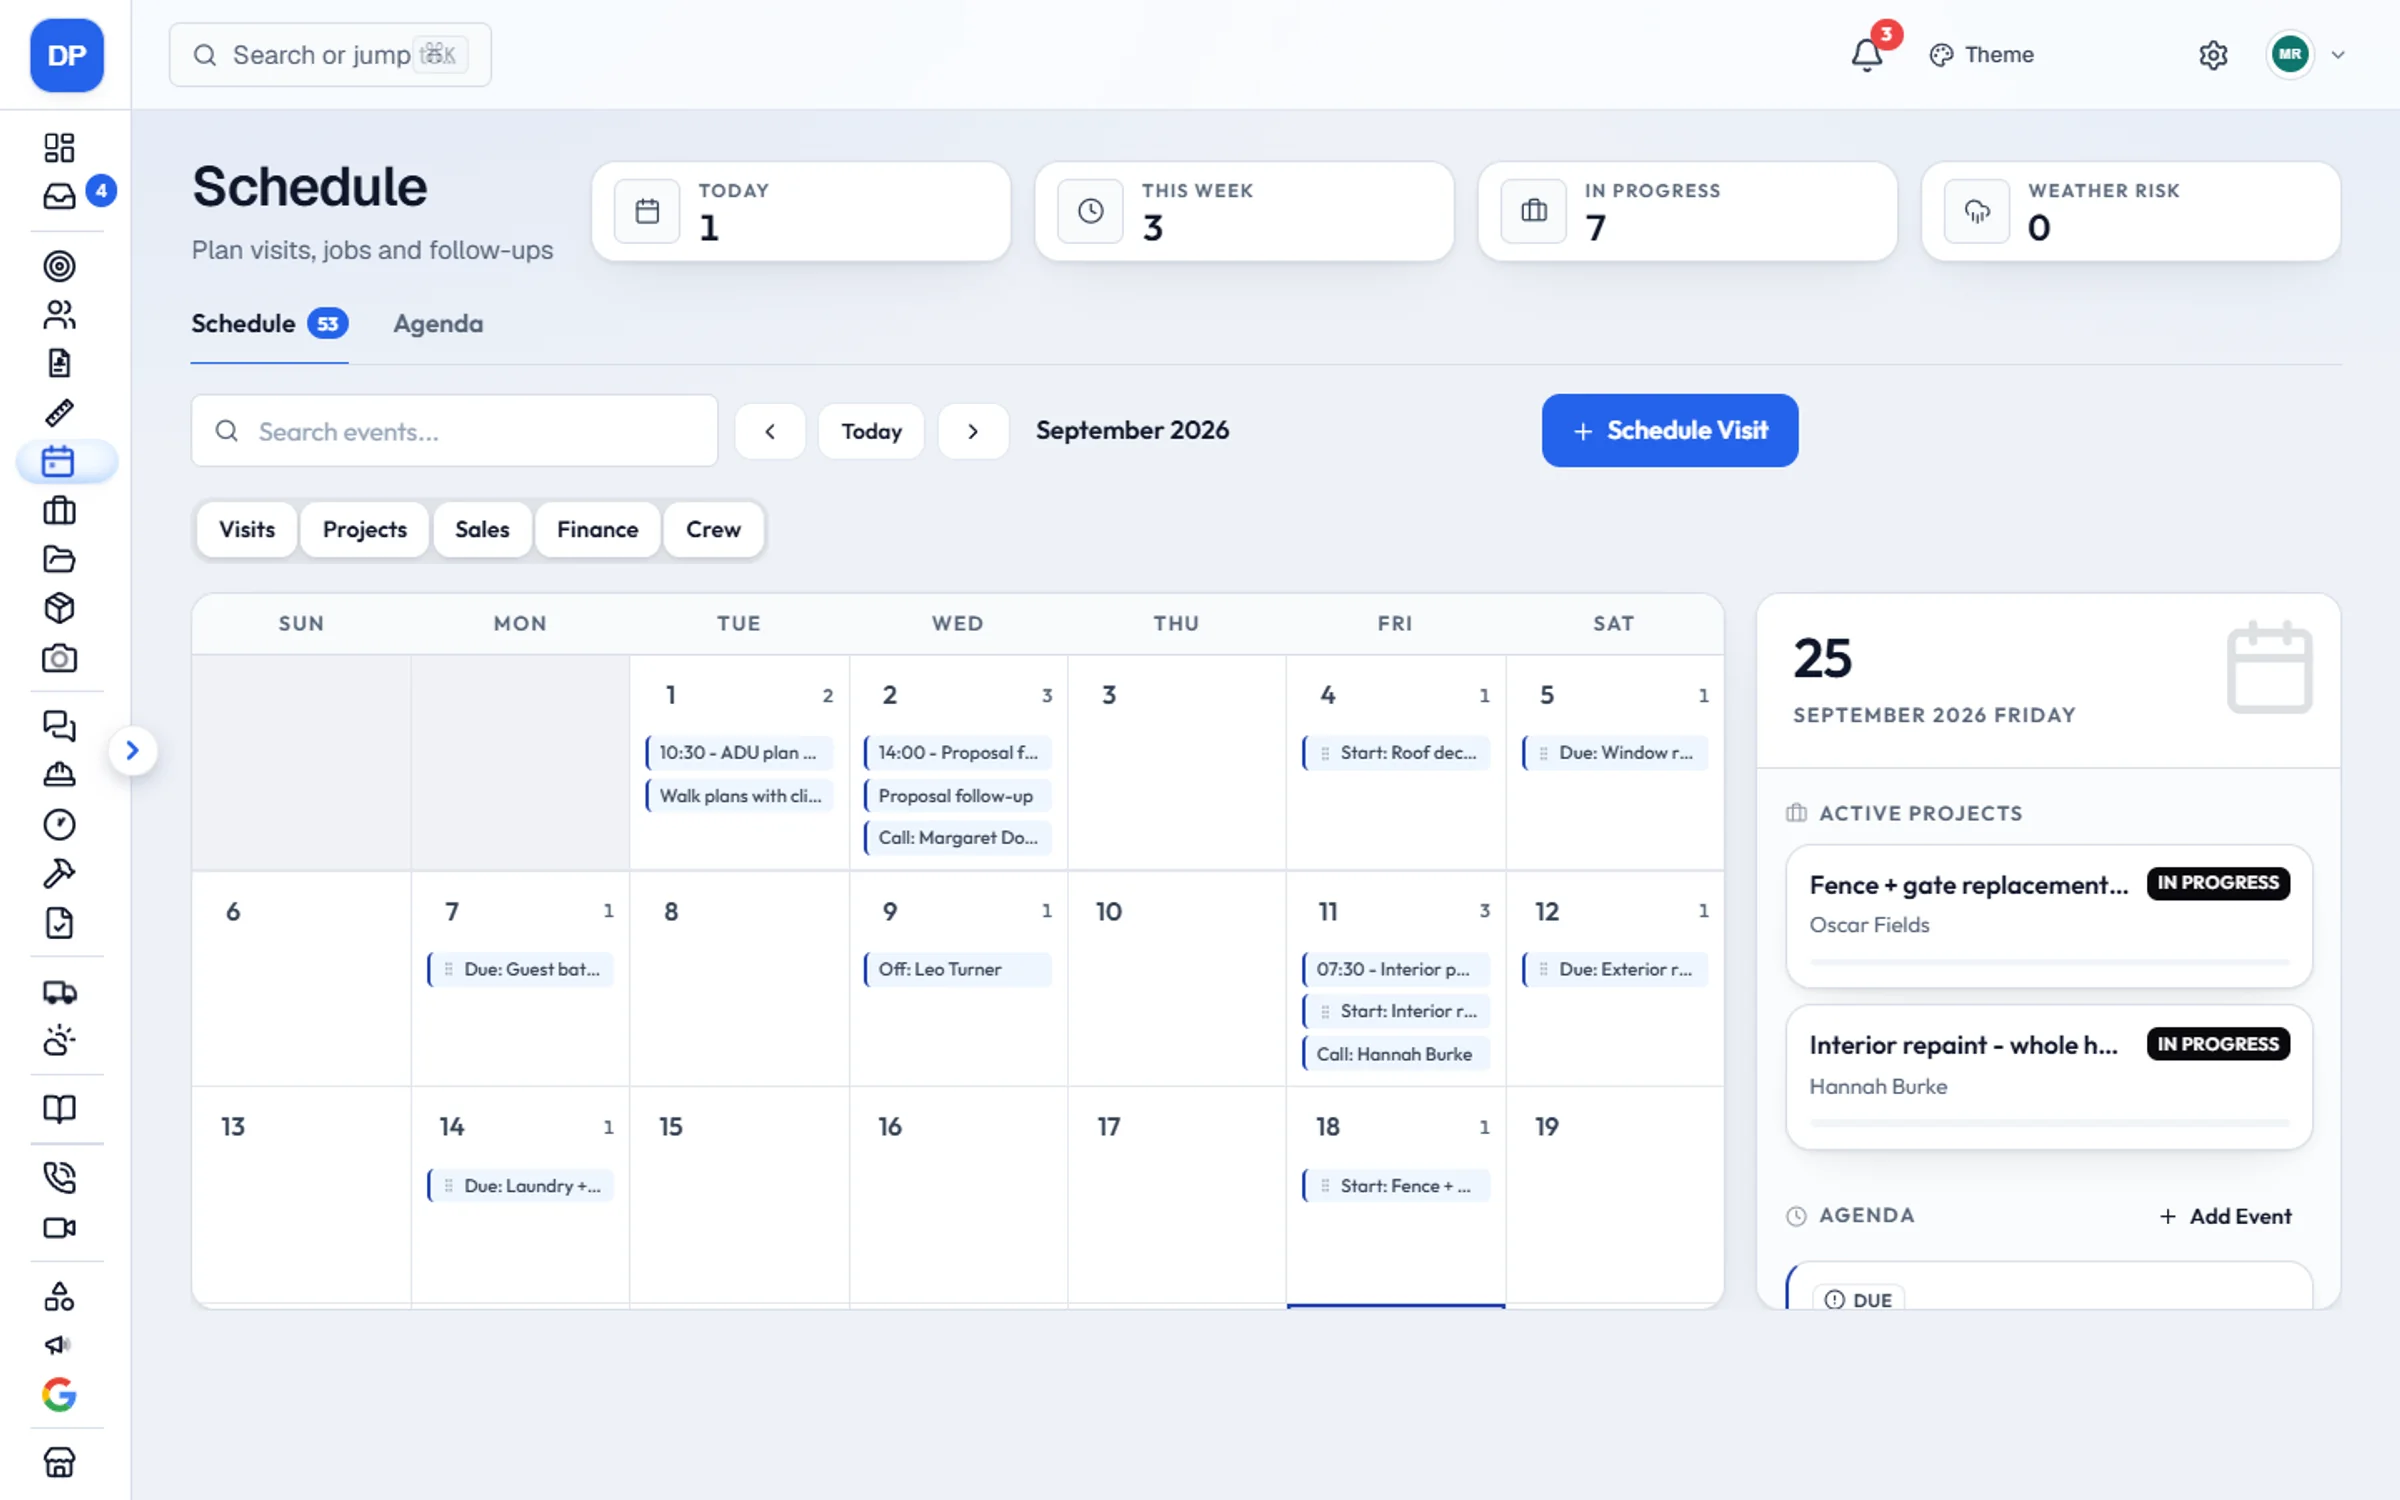Go to previous month with left chevron

pyautogui.click(x=770, y=431)
